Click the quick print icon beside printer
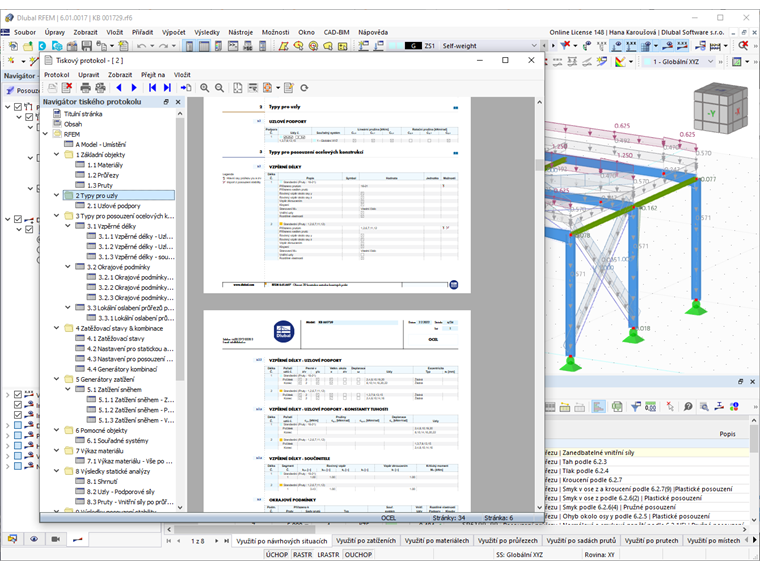Viewport: 760px width, 570px height. coord(101,88)
